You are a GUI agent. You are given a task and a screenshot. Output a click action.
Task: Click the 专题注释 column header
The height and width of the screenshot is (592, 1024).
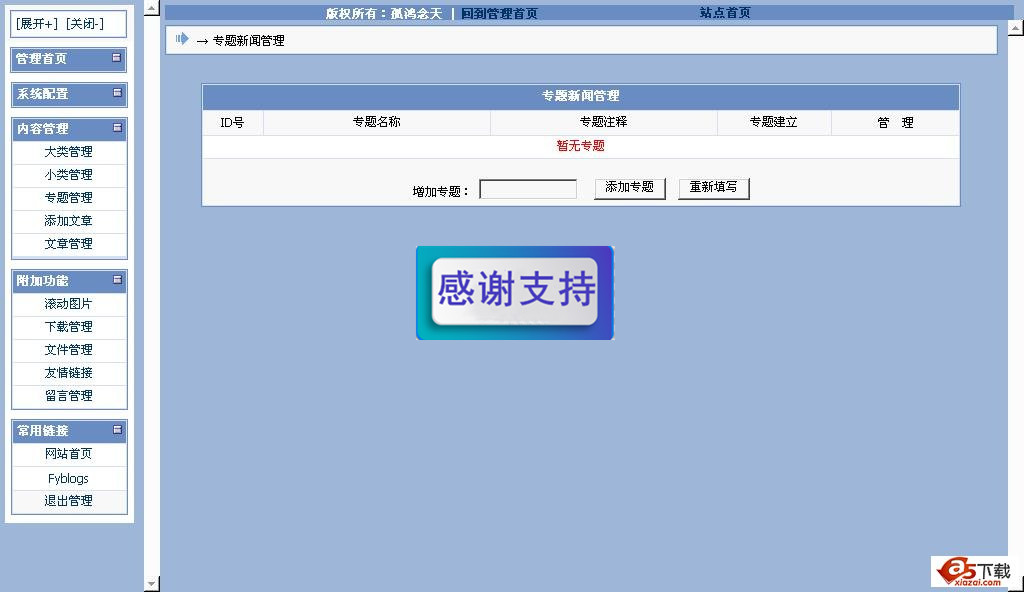[603, 122]
